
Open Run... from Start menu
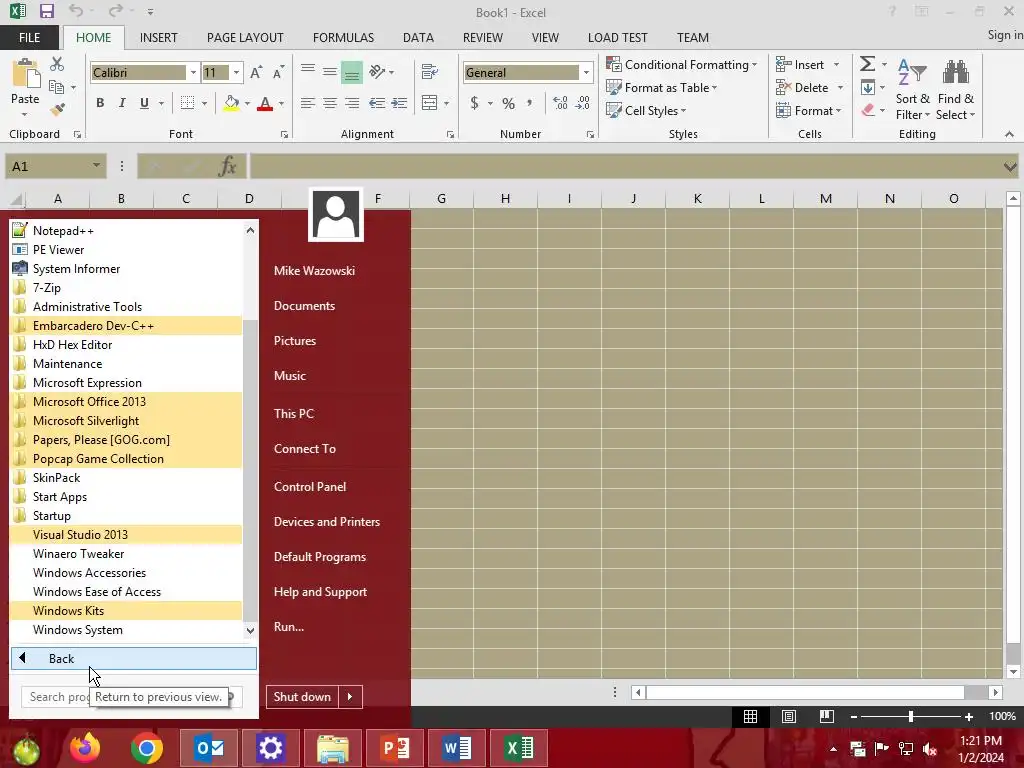[x=289, y=626]
